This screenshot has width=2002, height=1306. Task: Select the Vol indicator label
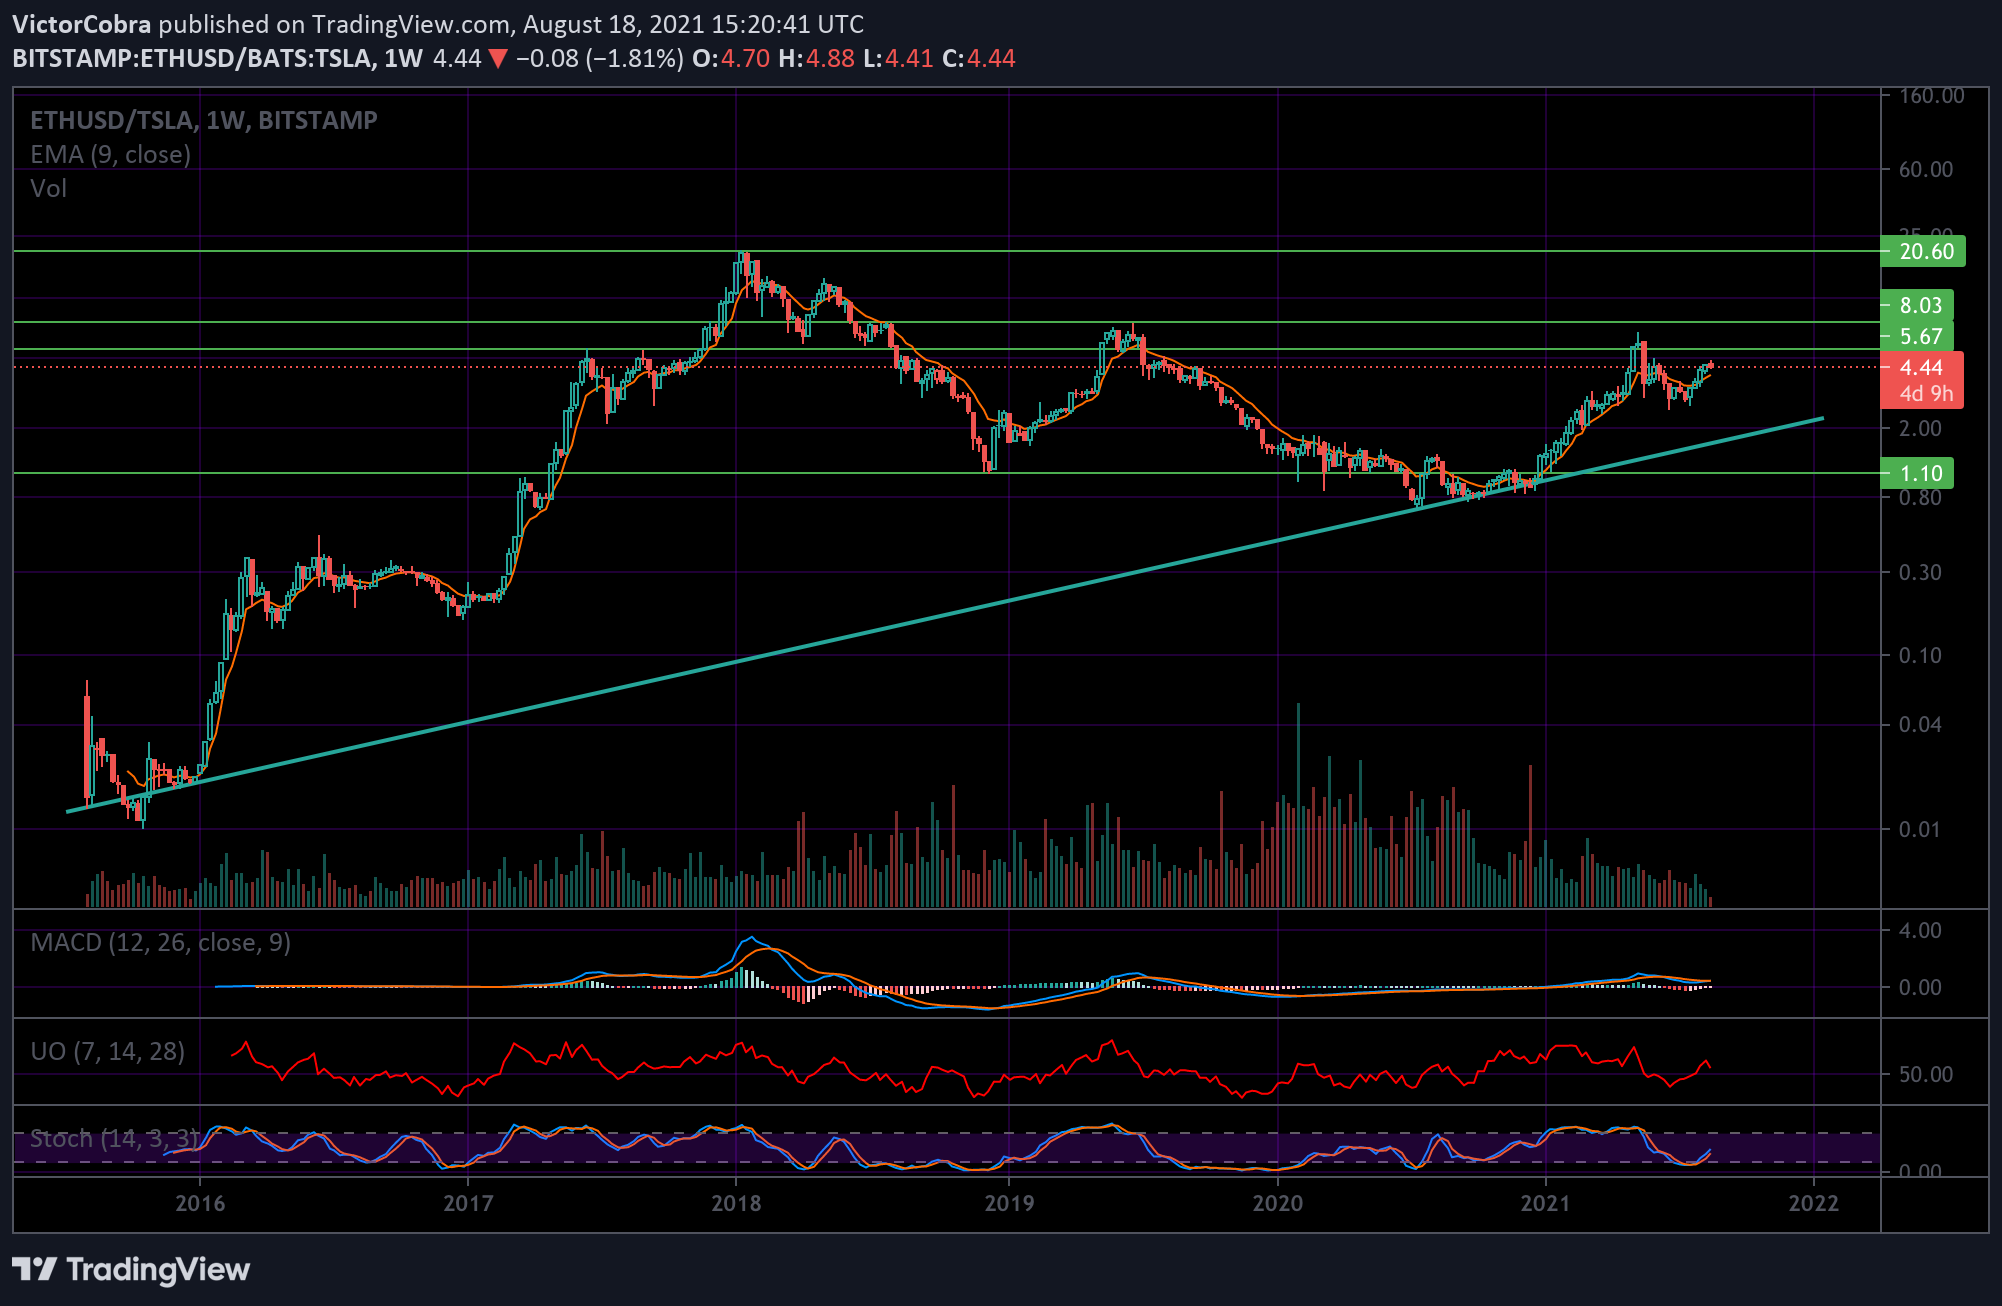point(48,188)
